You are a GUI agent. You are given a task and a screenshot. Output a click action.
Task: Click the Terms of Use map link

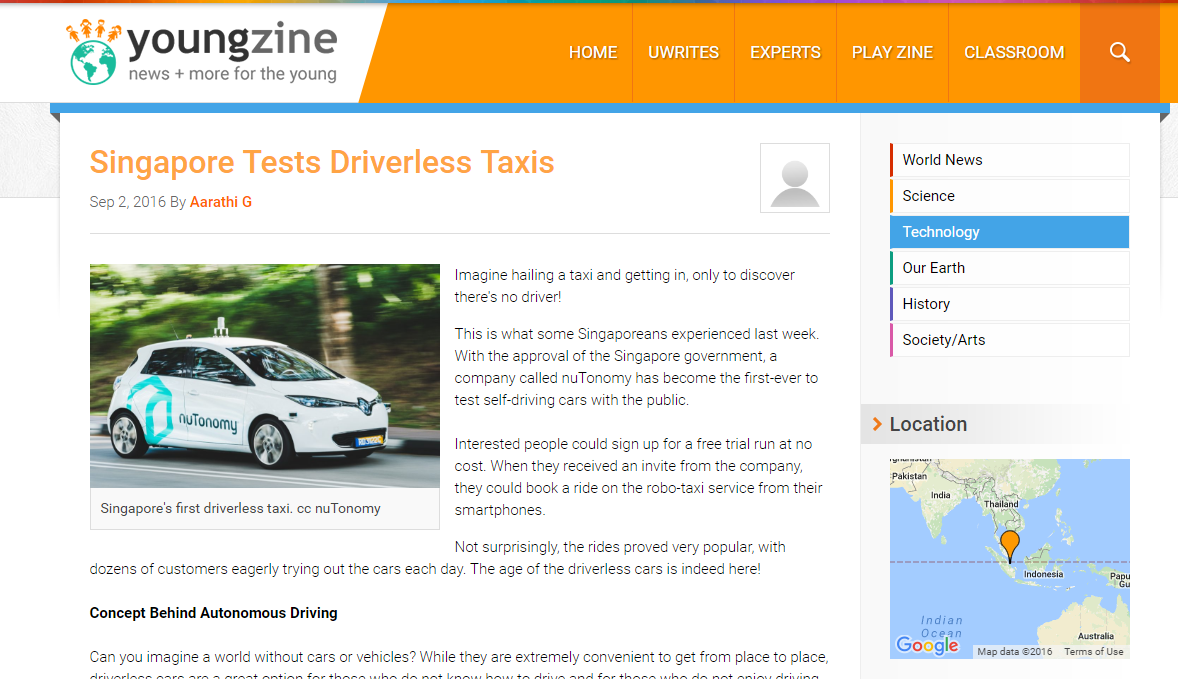pos(1093,651)
